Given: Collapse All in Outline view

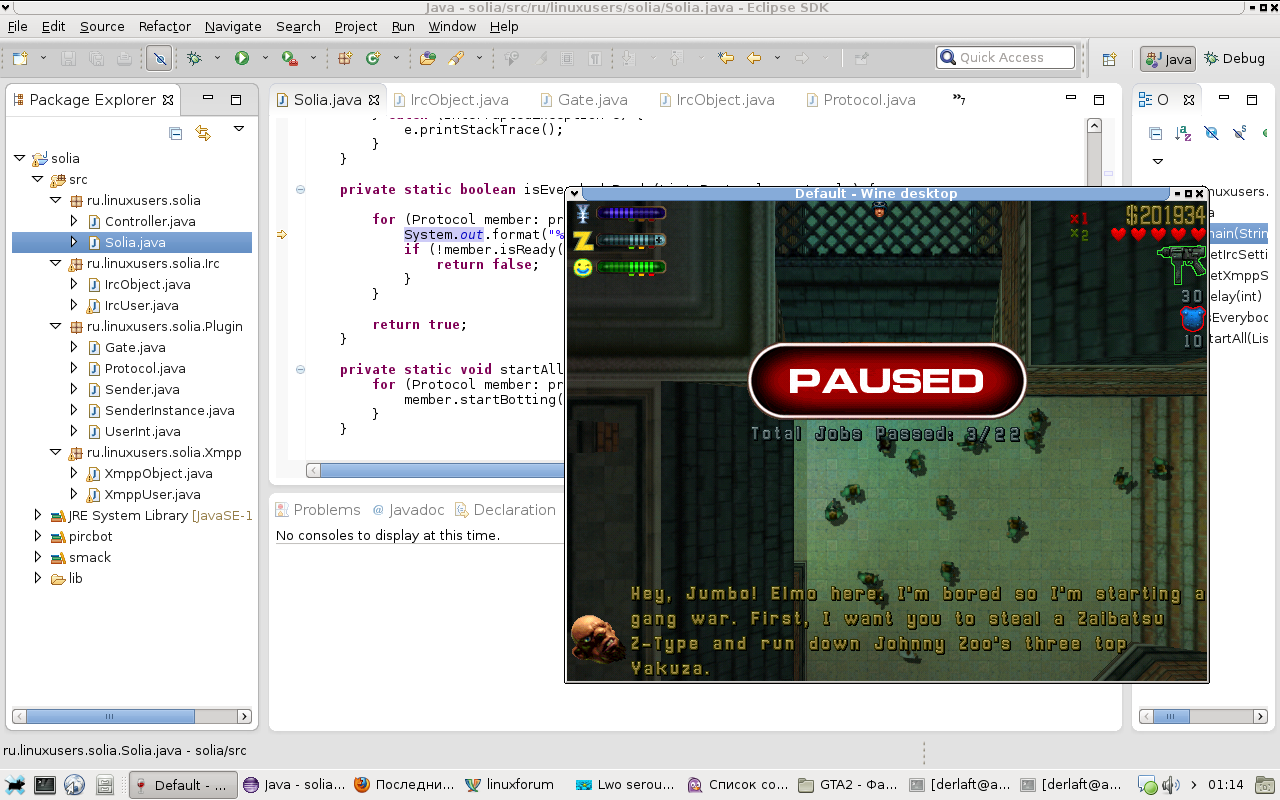Looking at the screenshot, I should (1156, 133).
